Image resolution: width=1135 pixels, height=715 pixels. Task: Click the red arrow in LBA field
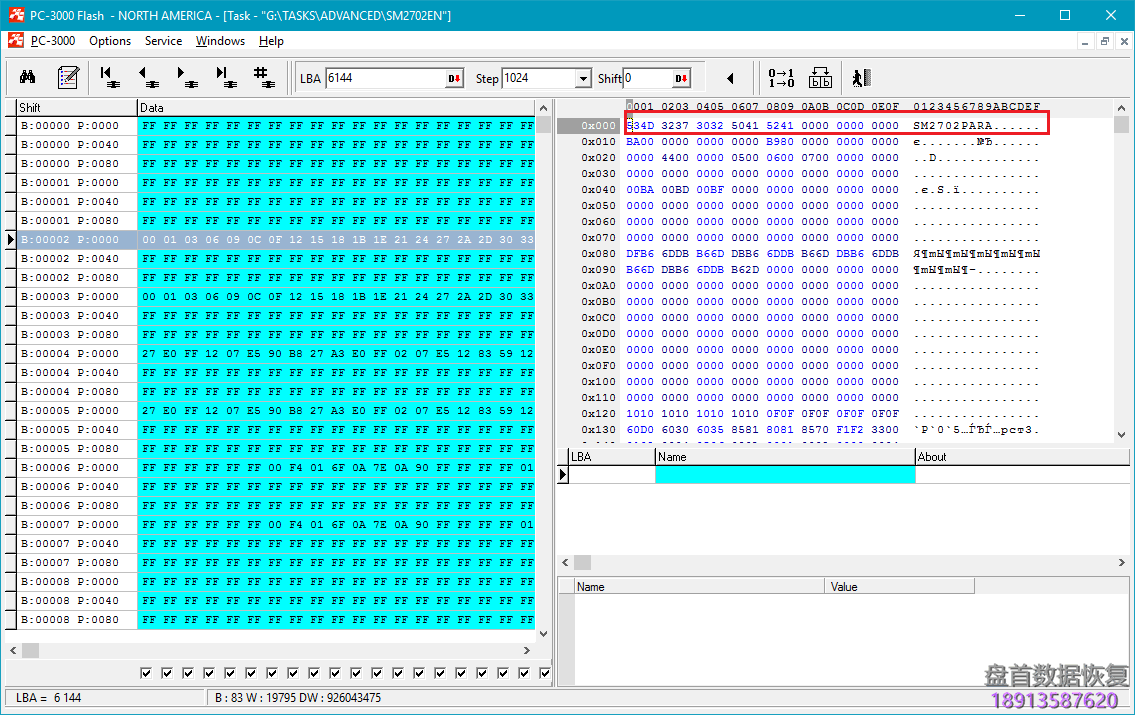(454, 79)
